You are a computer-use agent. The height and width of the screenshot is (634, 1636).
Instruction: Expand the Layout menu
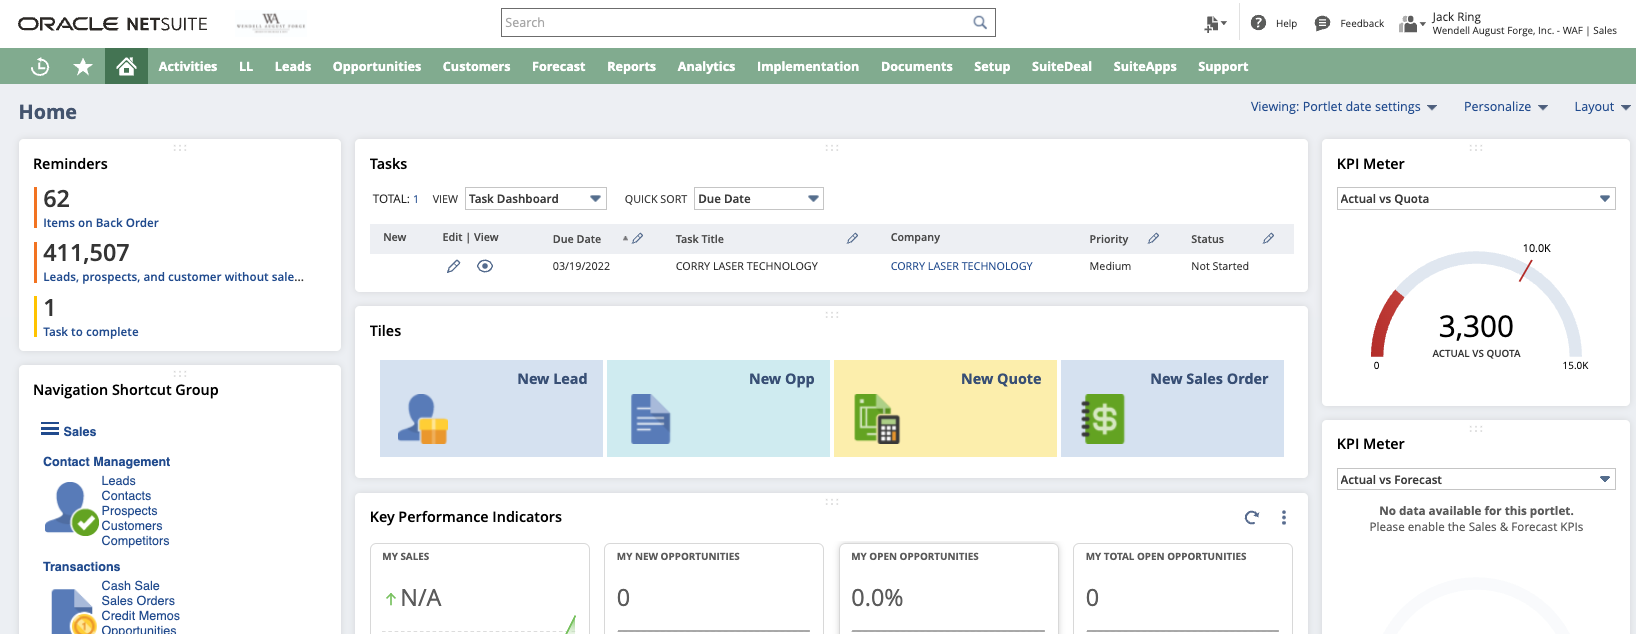(x=1603, y=107)
